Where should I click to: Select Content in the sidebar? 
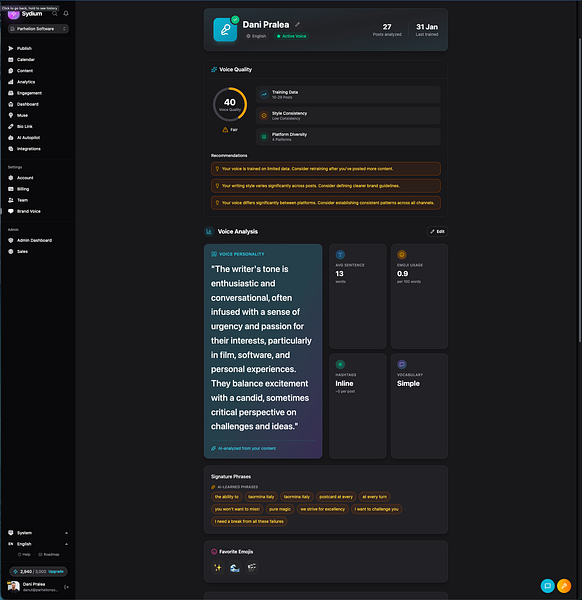[x=25, y=71]
